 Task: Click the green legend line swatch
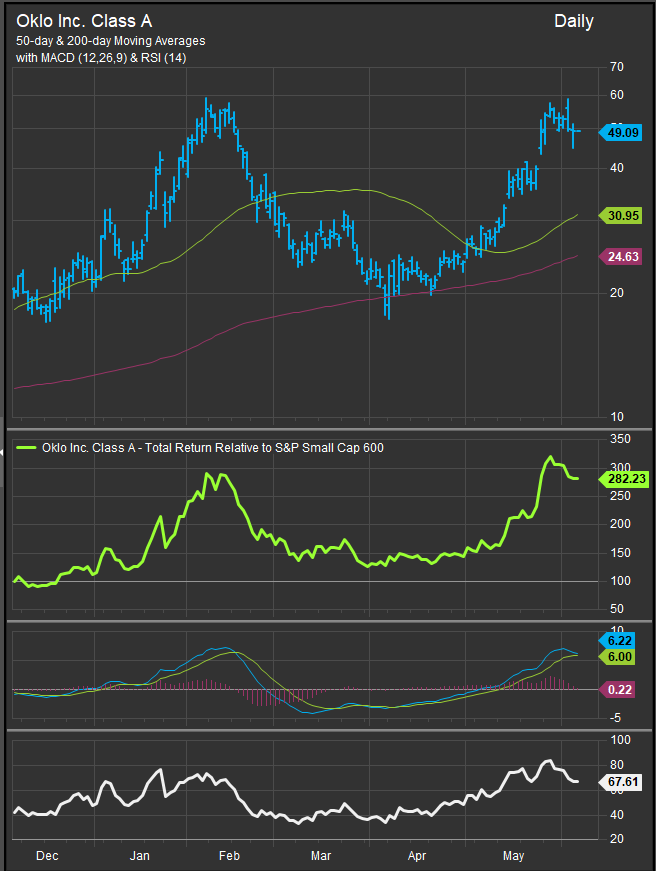(27, 448)
